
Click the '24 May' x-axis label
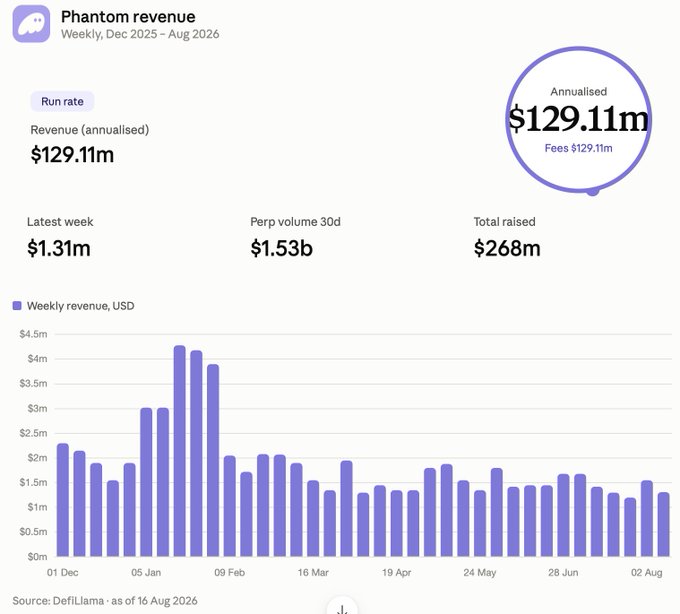coord(480,572)
